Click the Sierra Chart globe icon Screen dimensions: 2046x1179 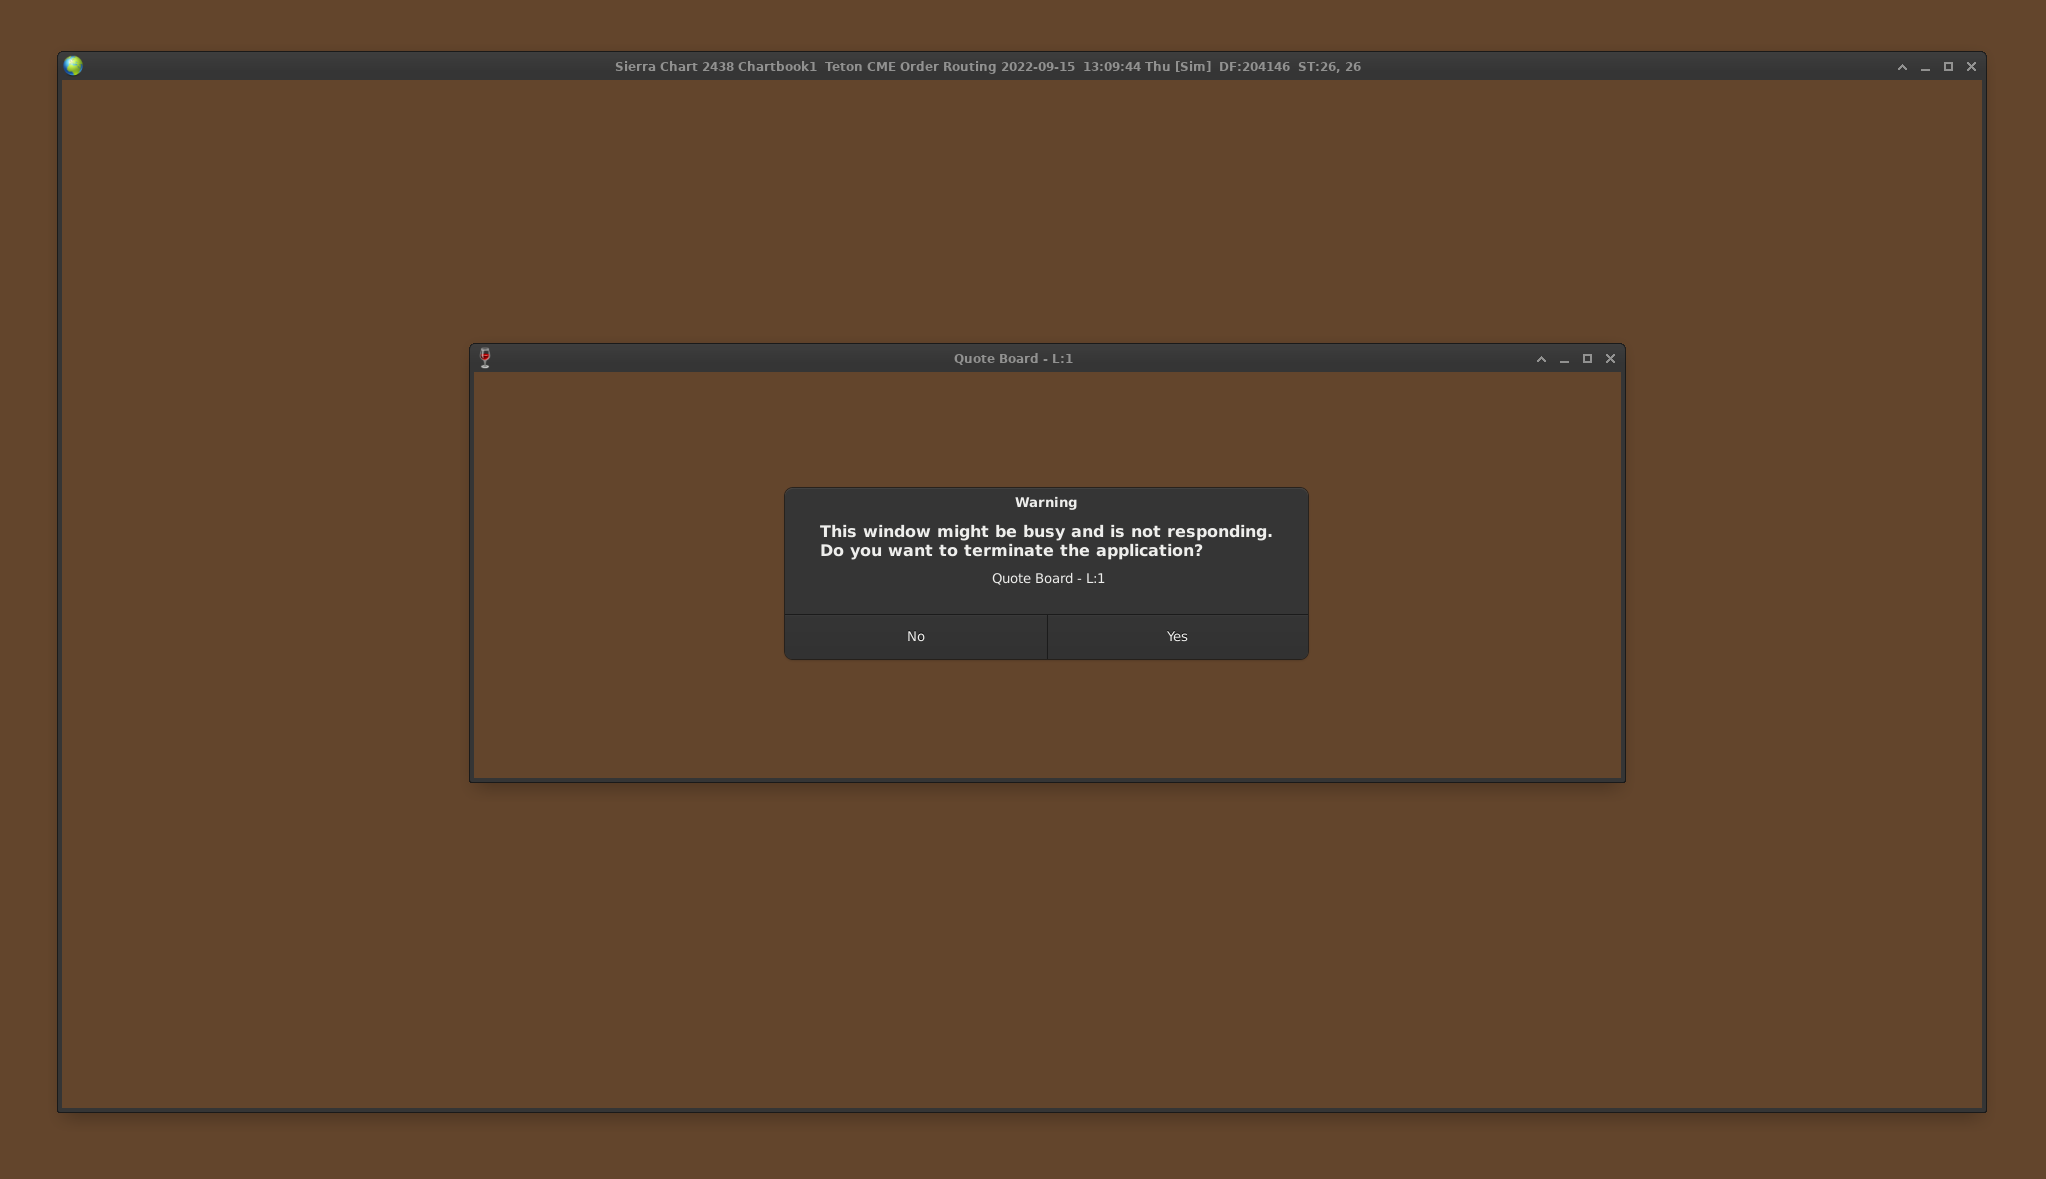tap(73, 66)
